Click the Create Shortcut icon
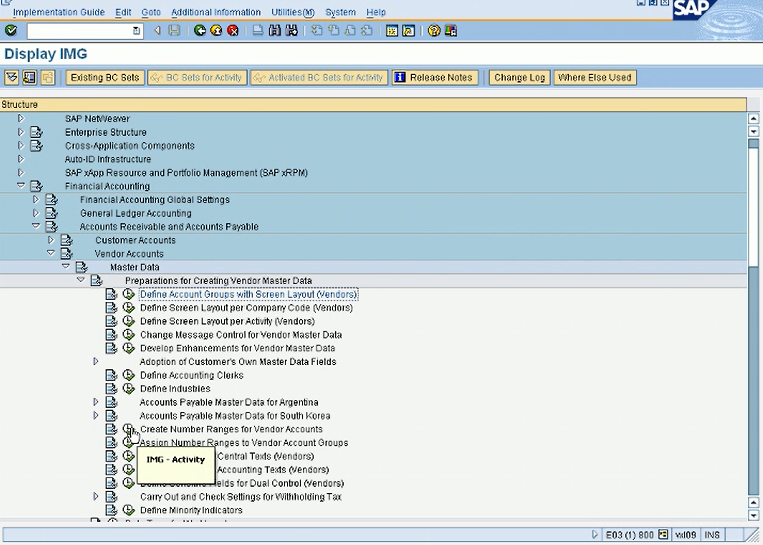Screen dimensions: 763x545 point(408,31)
